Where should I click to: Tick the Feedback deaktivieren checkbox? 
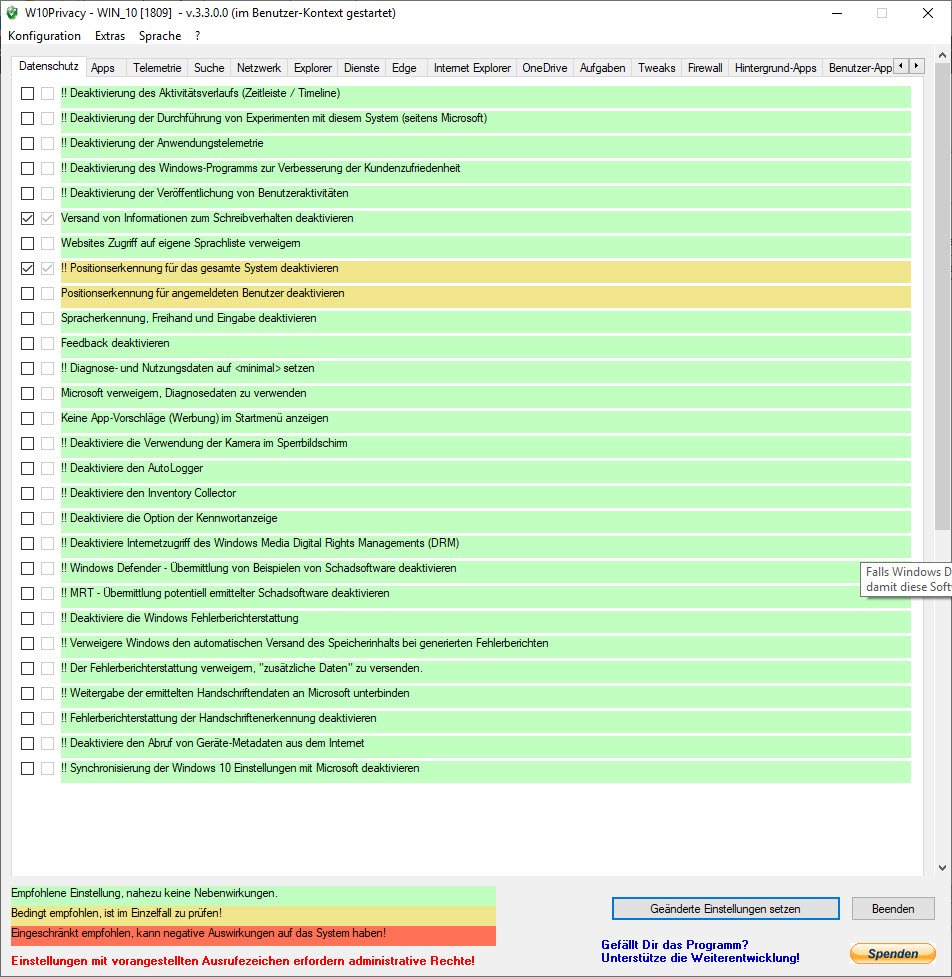coord(27,343)
